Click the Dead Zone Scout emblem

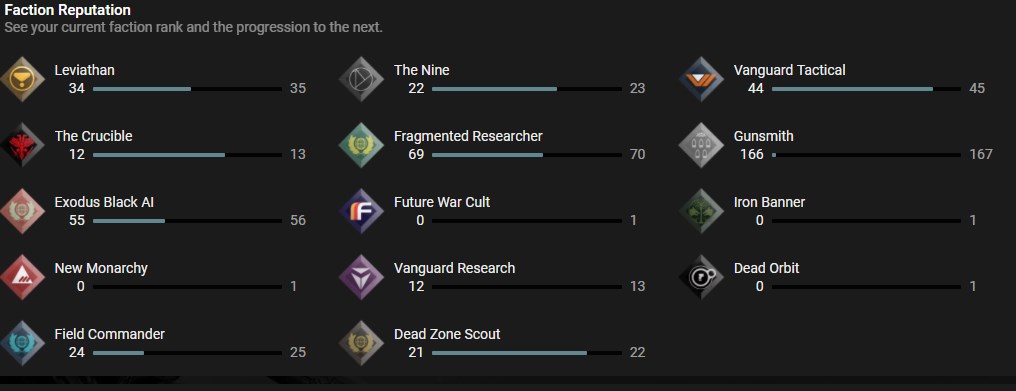[x=362, y=344]
